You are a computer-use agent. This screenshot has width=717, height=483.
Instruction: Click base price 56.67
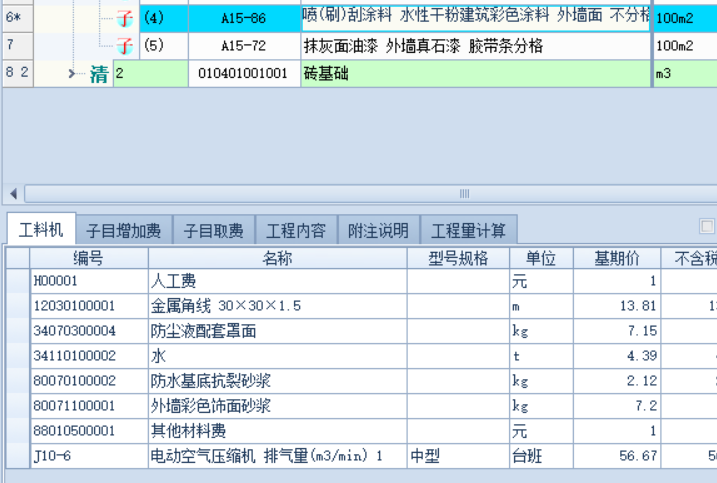click(617, 456)
